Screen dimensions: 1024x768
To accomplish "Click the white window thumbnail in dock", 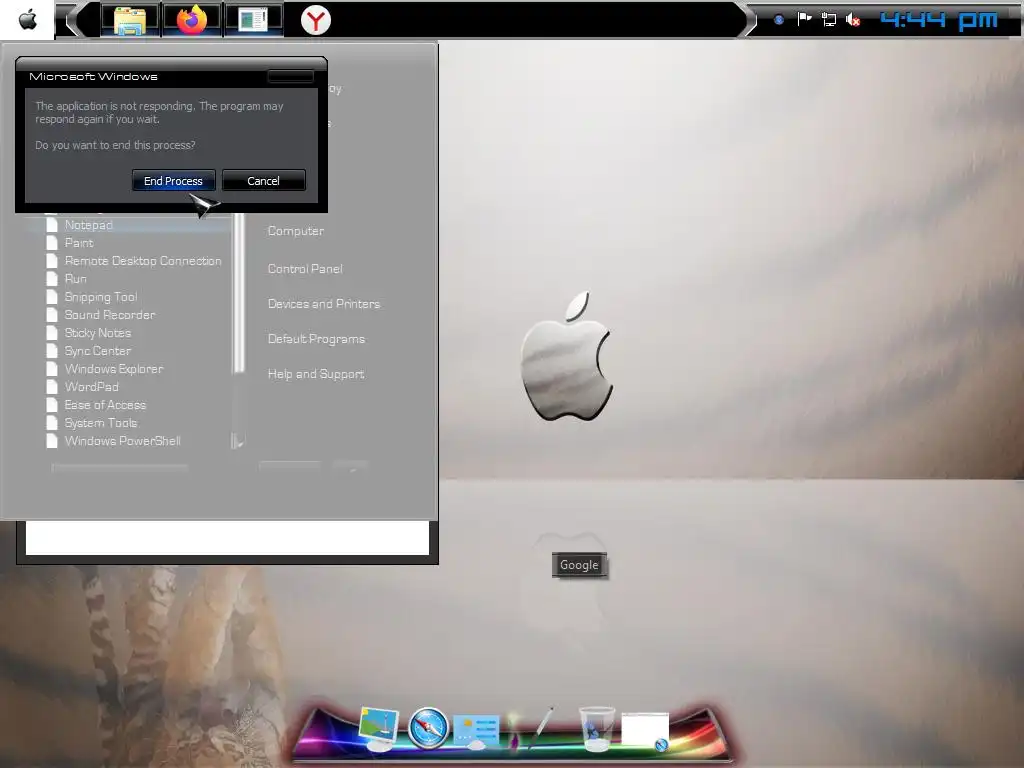I will click(645, 730).
